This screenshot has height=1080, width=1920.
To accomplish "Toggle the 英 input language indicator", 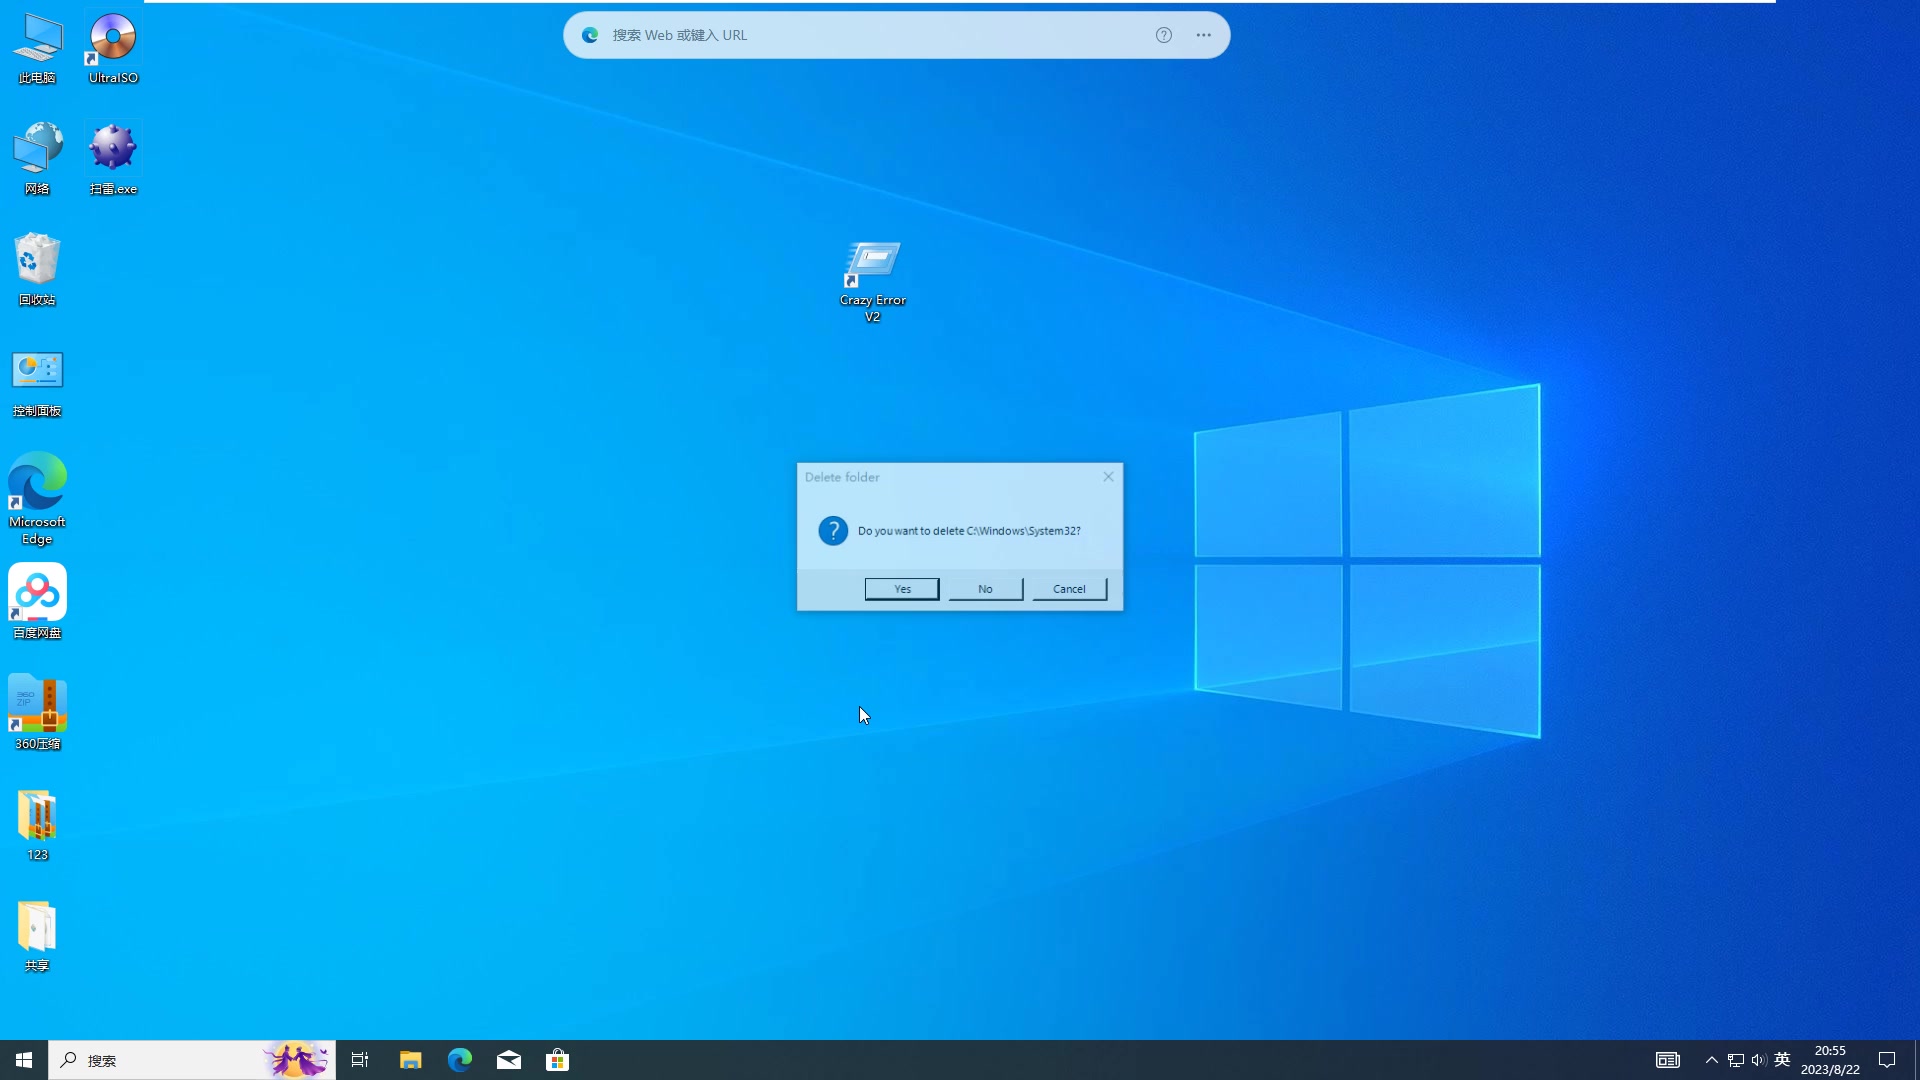I will [x=1782, y=1060].
